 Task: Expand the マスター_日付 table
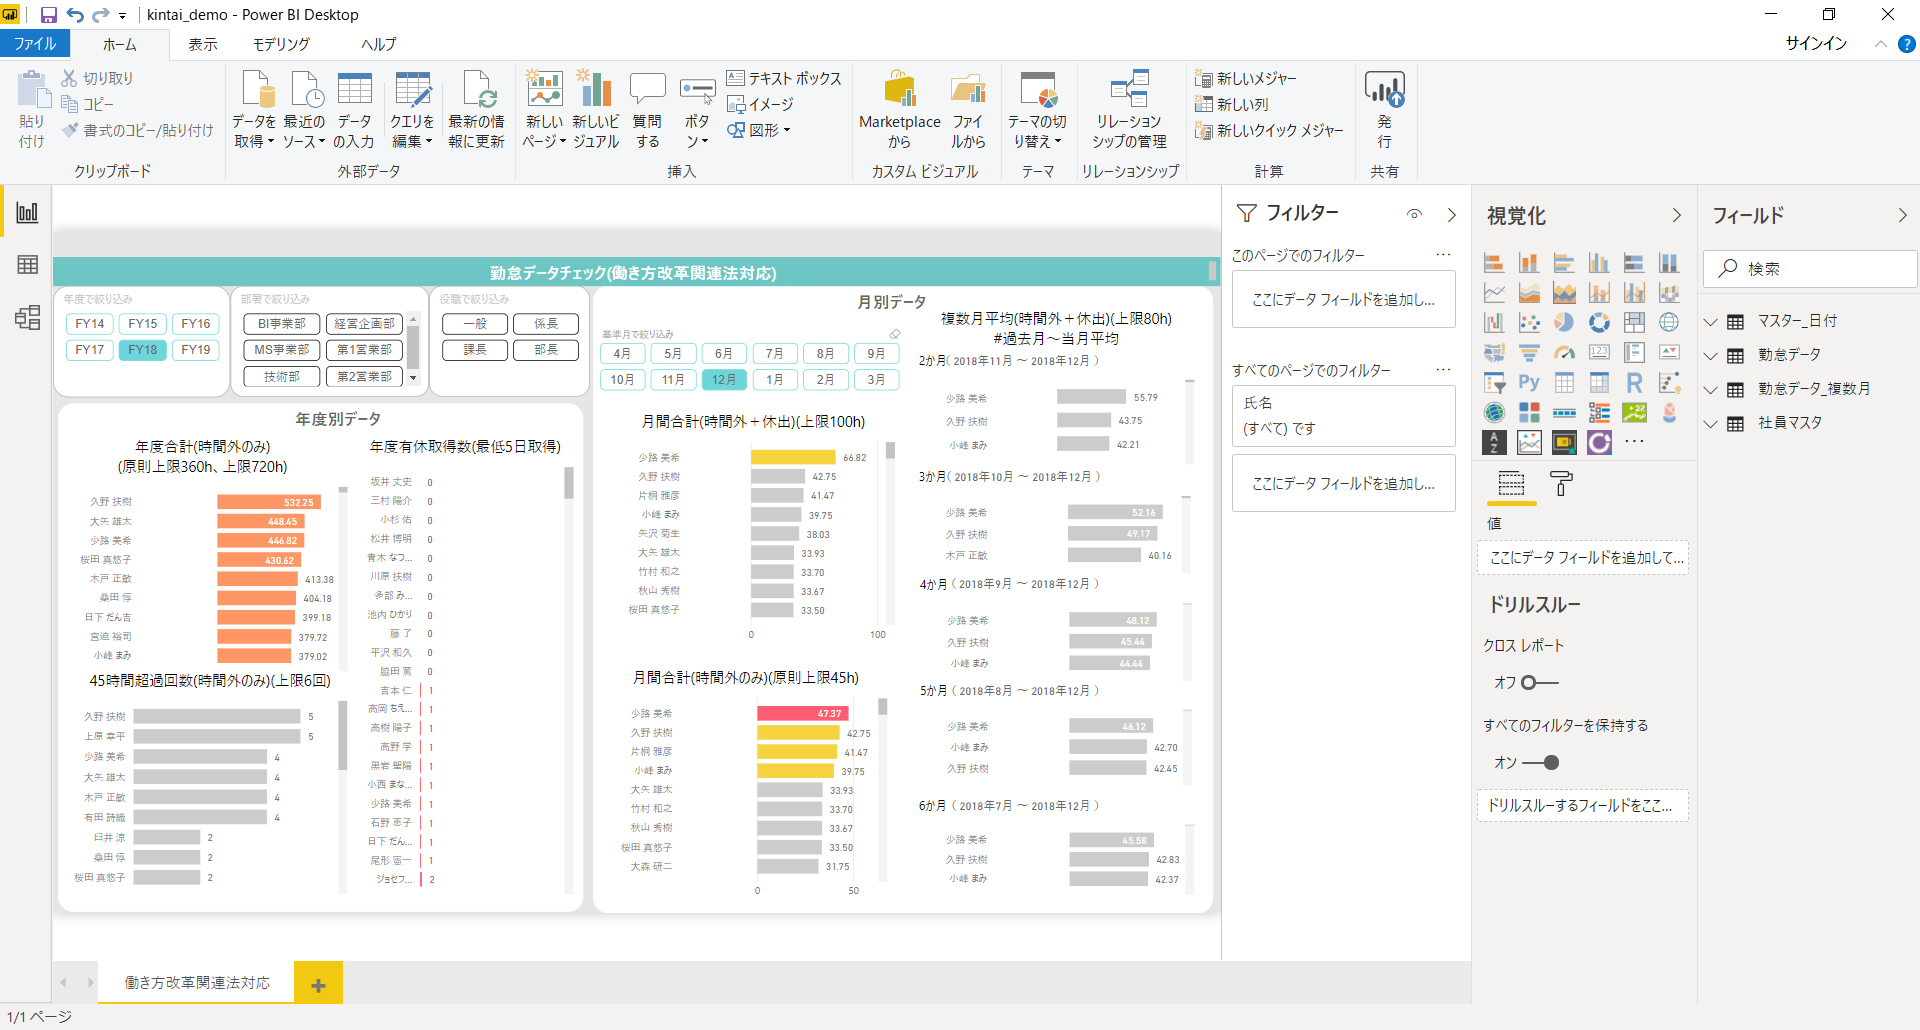[x=1711, y=322]
